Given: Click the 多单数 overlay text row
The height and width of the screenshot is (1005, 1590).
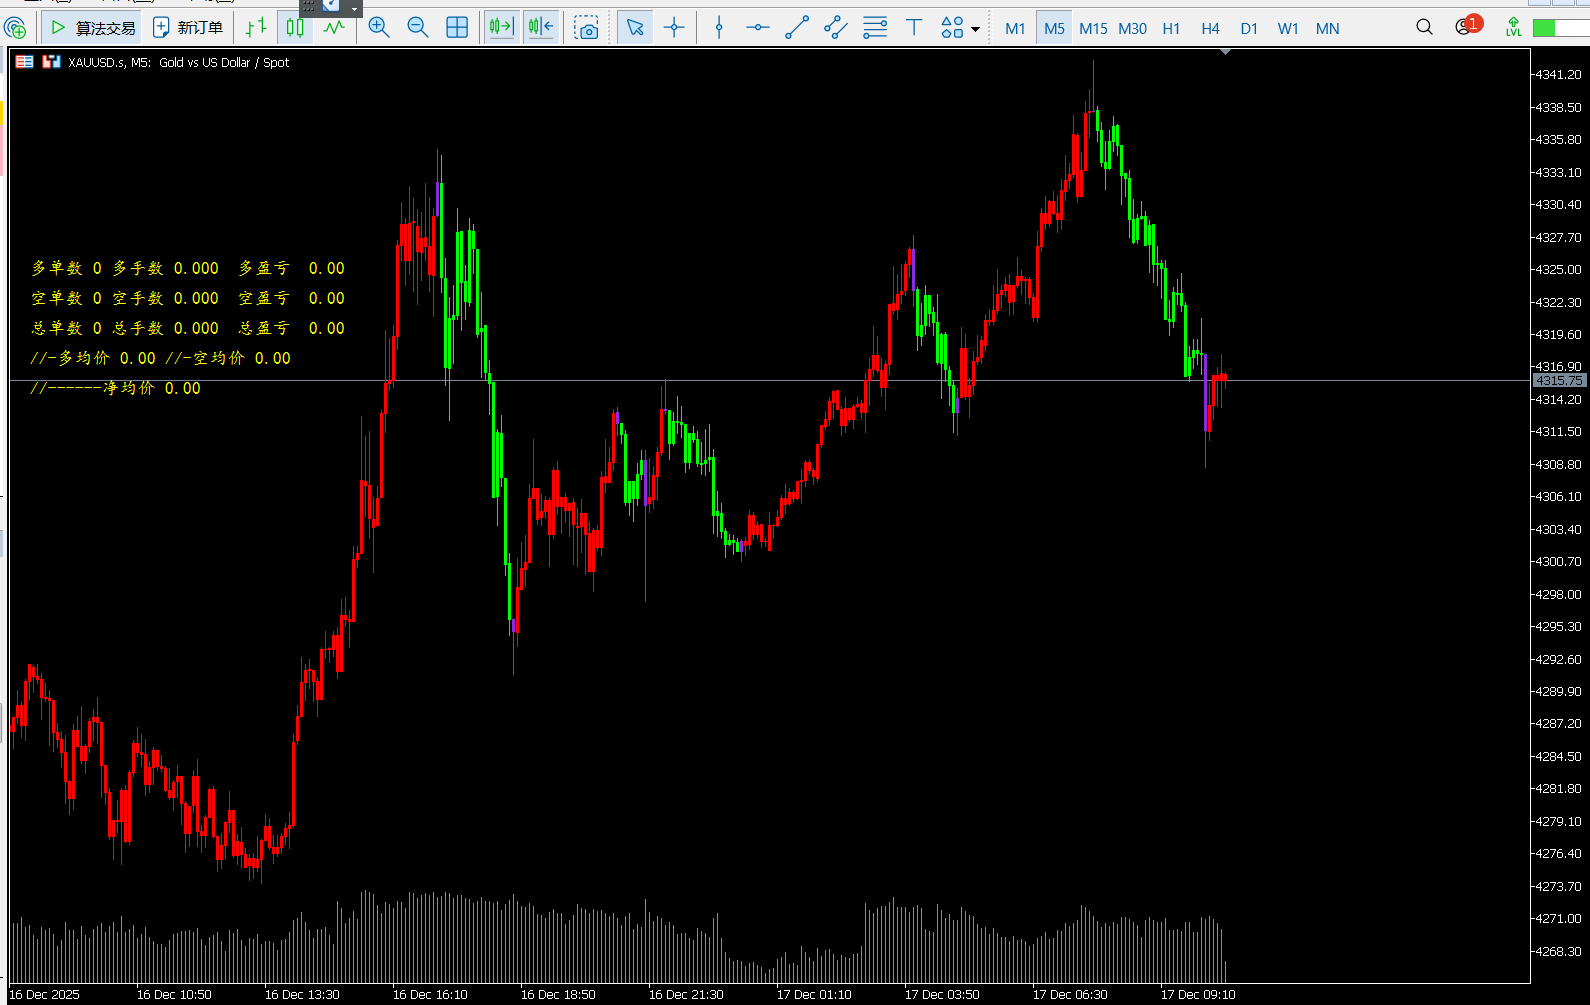Looking at the screenshot, I should pyautogui.click(x=188, y=268).
